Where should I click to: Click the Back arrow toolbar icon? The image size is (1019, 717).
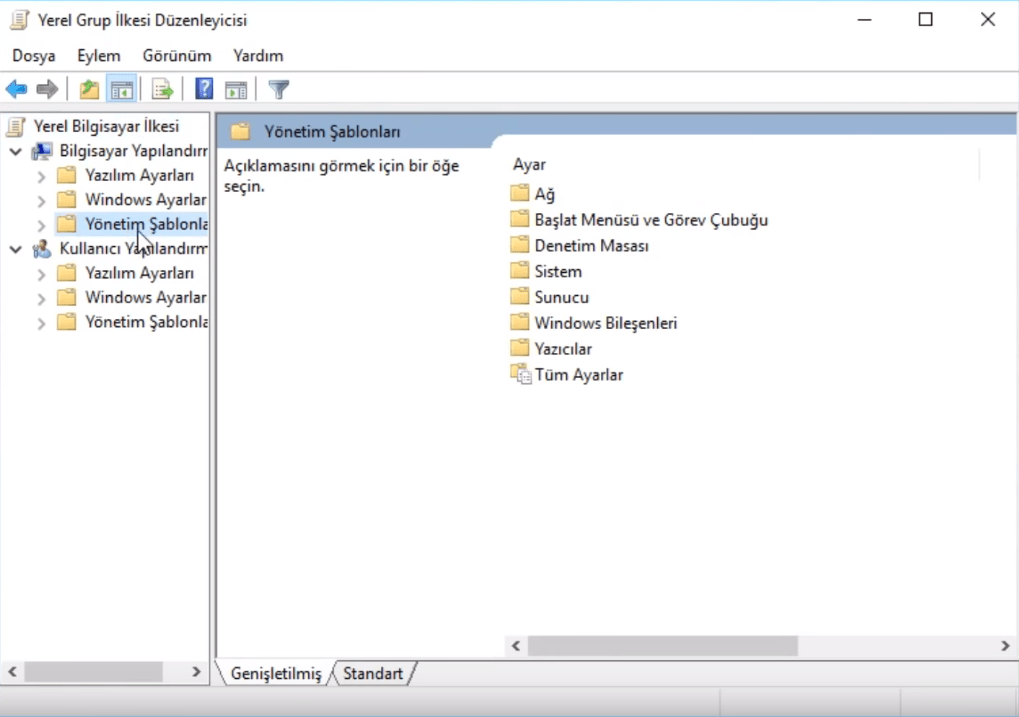pos(16,89)
